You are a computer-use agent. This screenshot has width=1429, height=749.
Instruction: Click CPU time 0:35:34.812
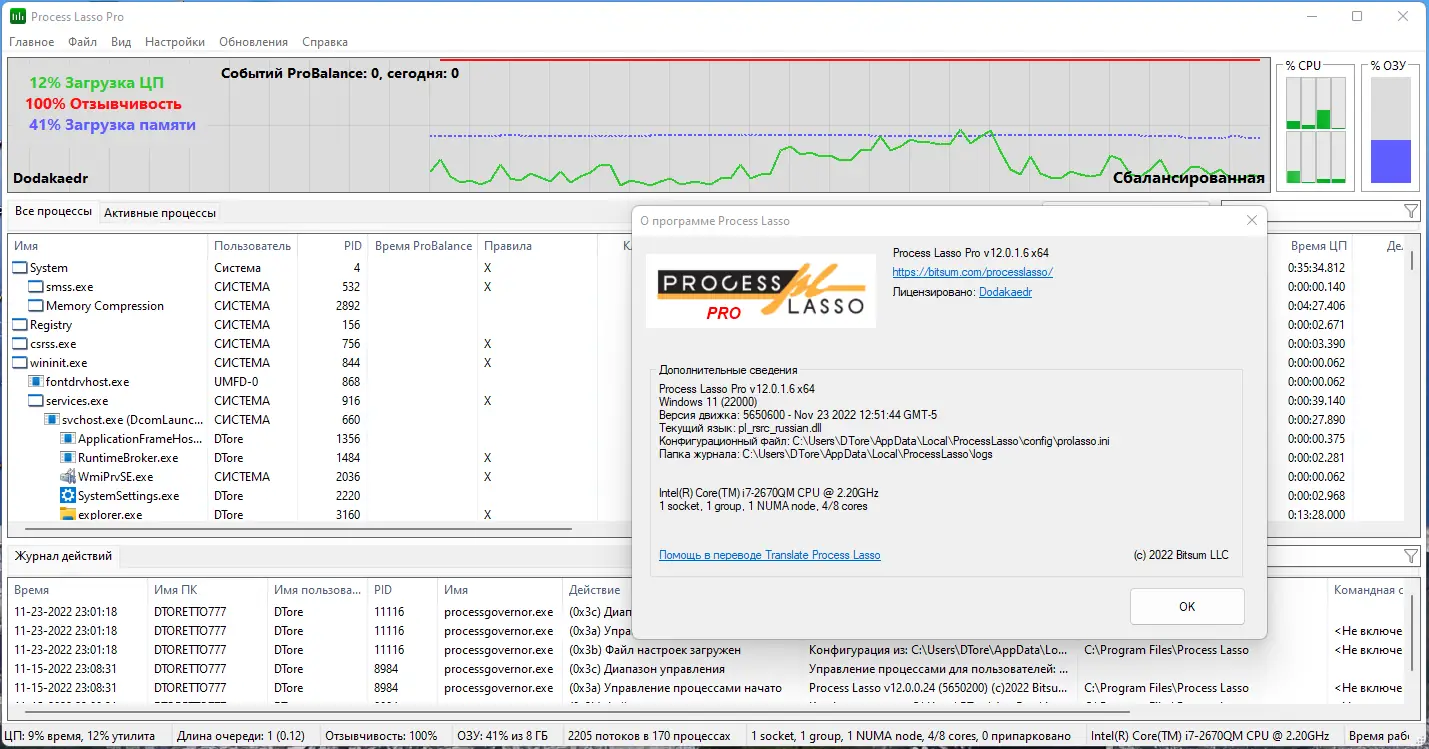tap(1317, 268)
